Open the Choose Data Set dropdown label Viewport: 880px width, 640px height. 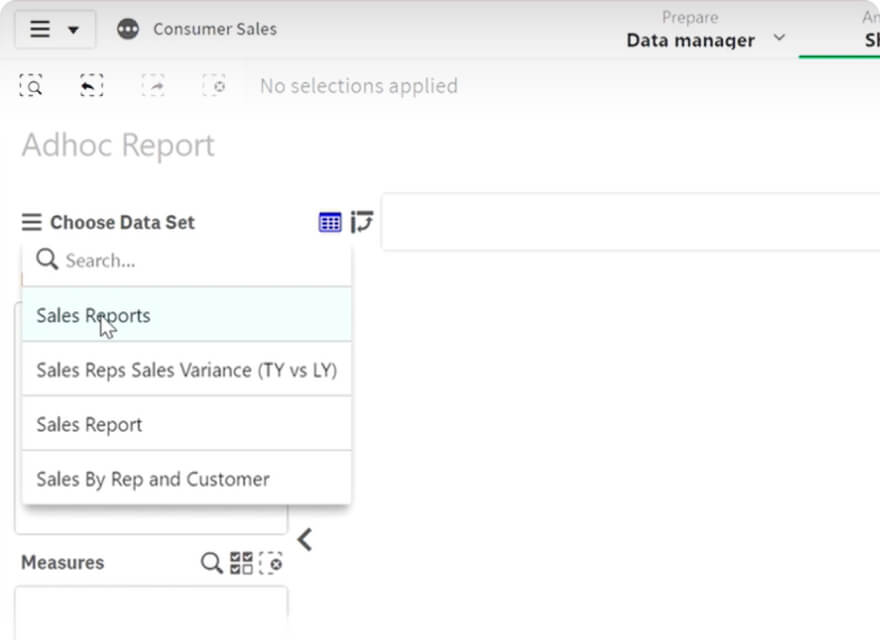click(x=122, y=222)
